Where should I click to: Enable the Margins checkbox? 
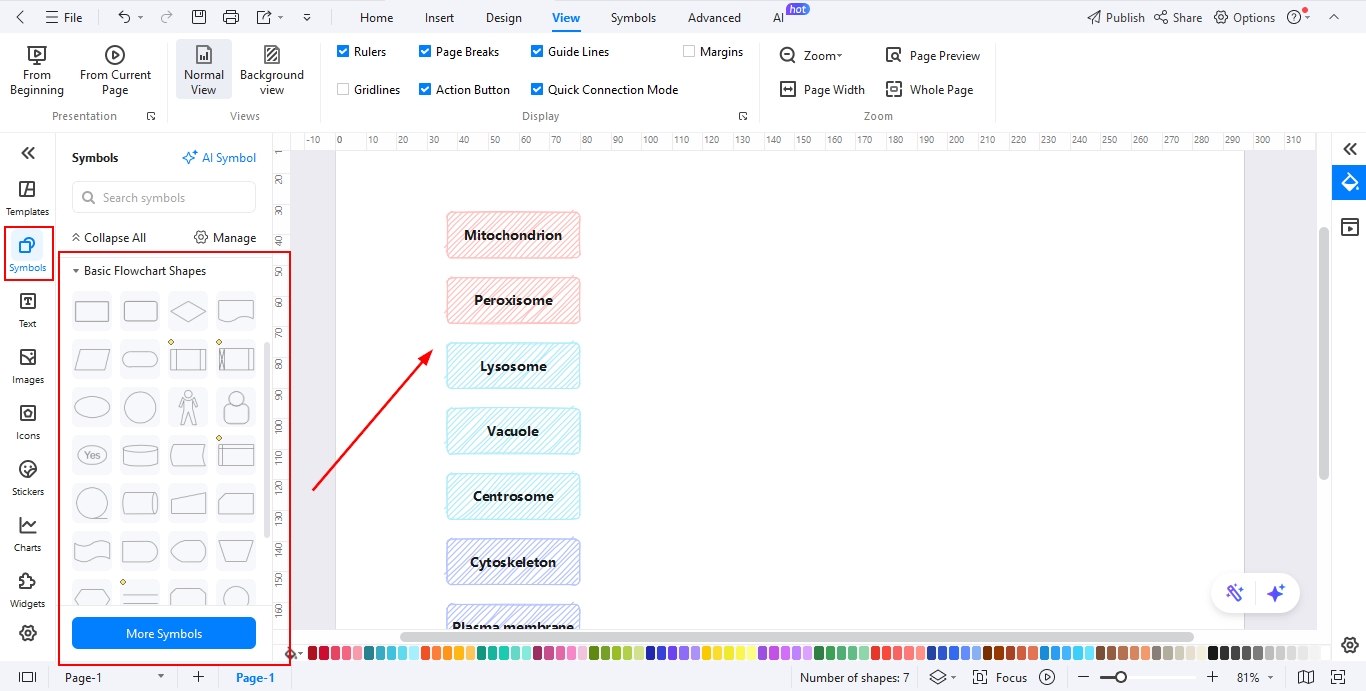click(689, 51)
